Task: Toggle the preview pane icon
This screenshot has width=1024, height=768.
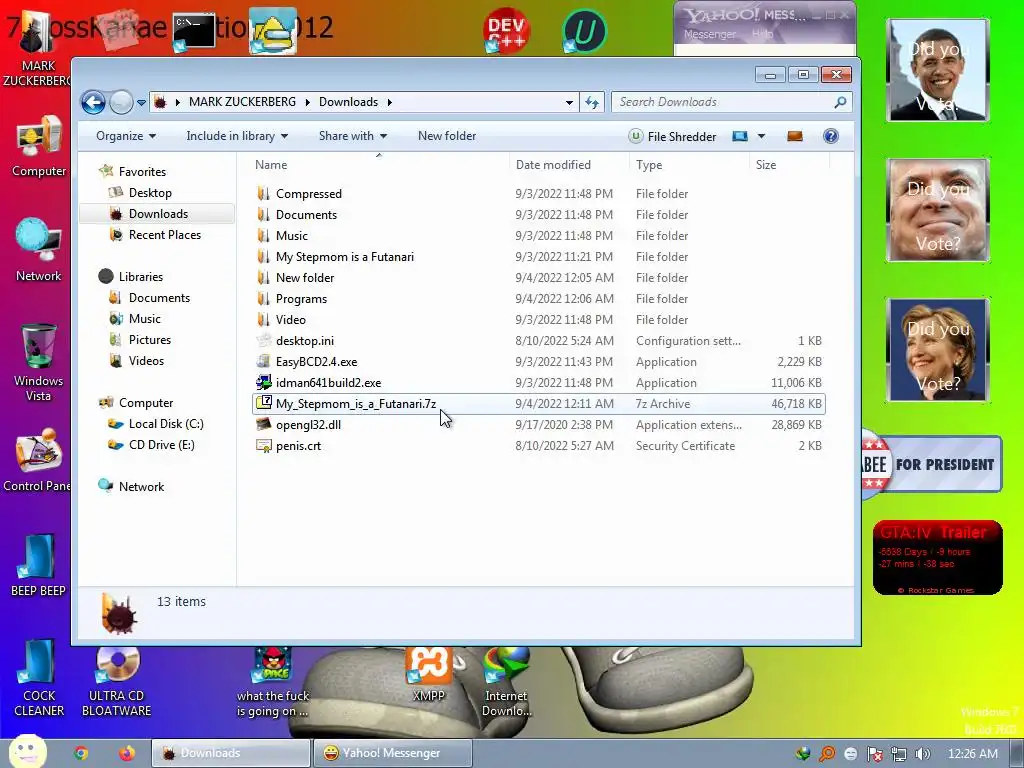Action: 795,136
